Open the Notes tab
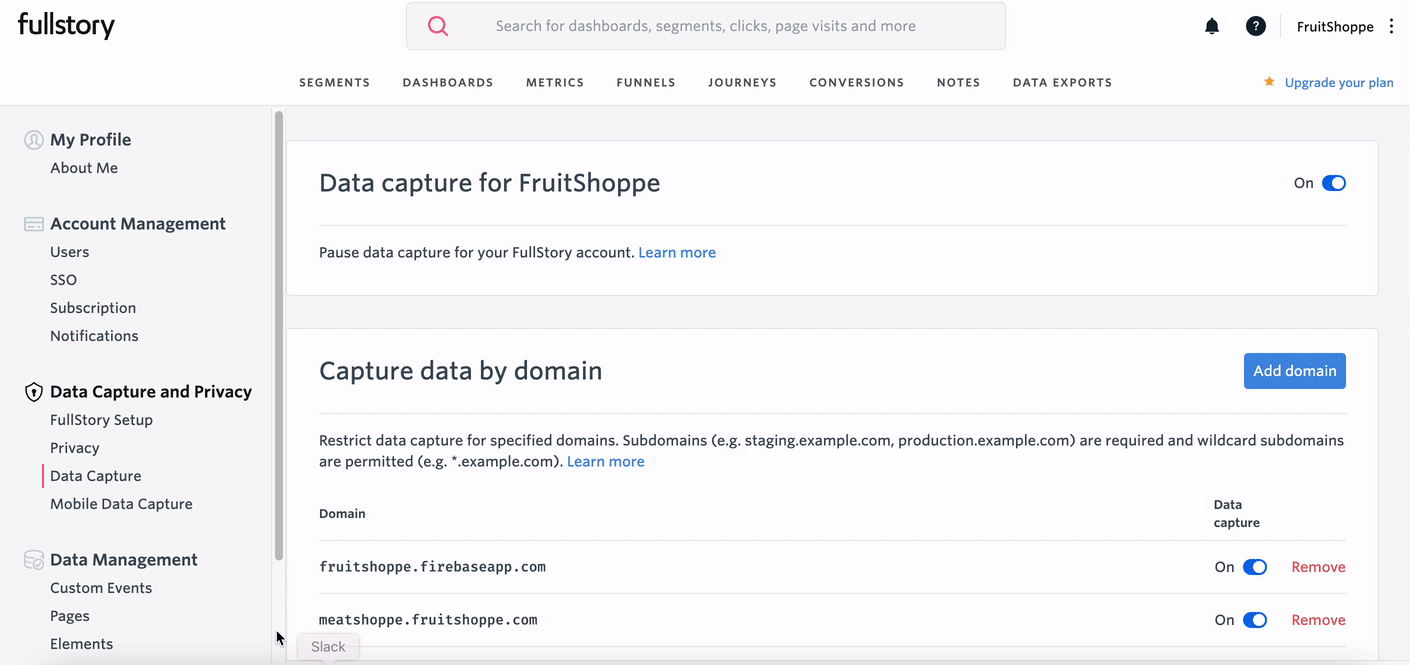 pos(959,83)
